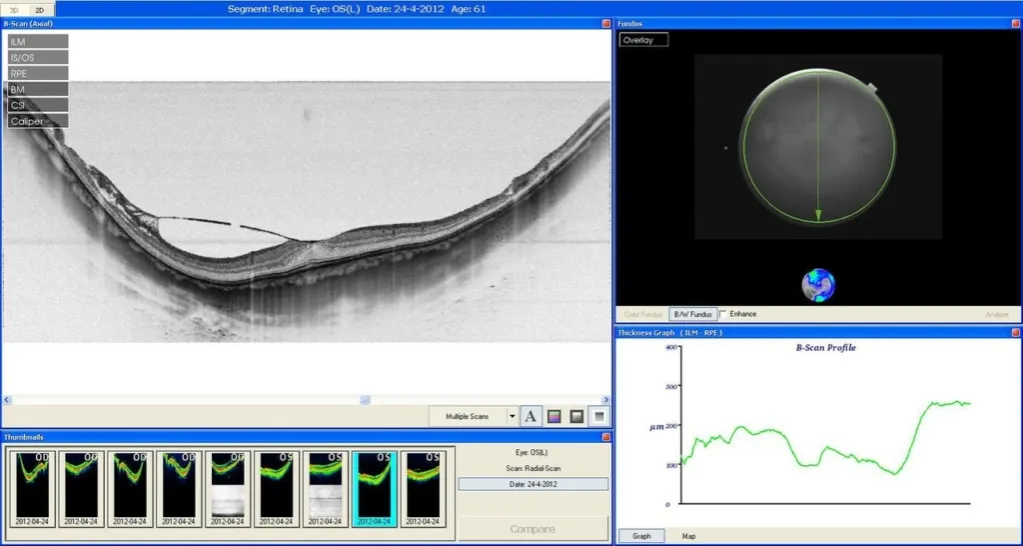The height and width of the screenshot is (546, 1023).
Task: Select the highlighted cyan OS thumbnail
Action: click(374, 489)
